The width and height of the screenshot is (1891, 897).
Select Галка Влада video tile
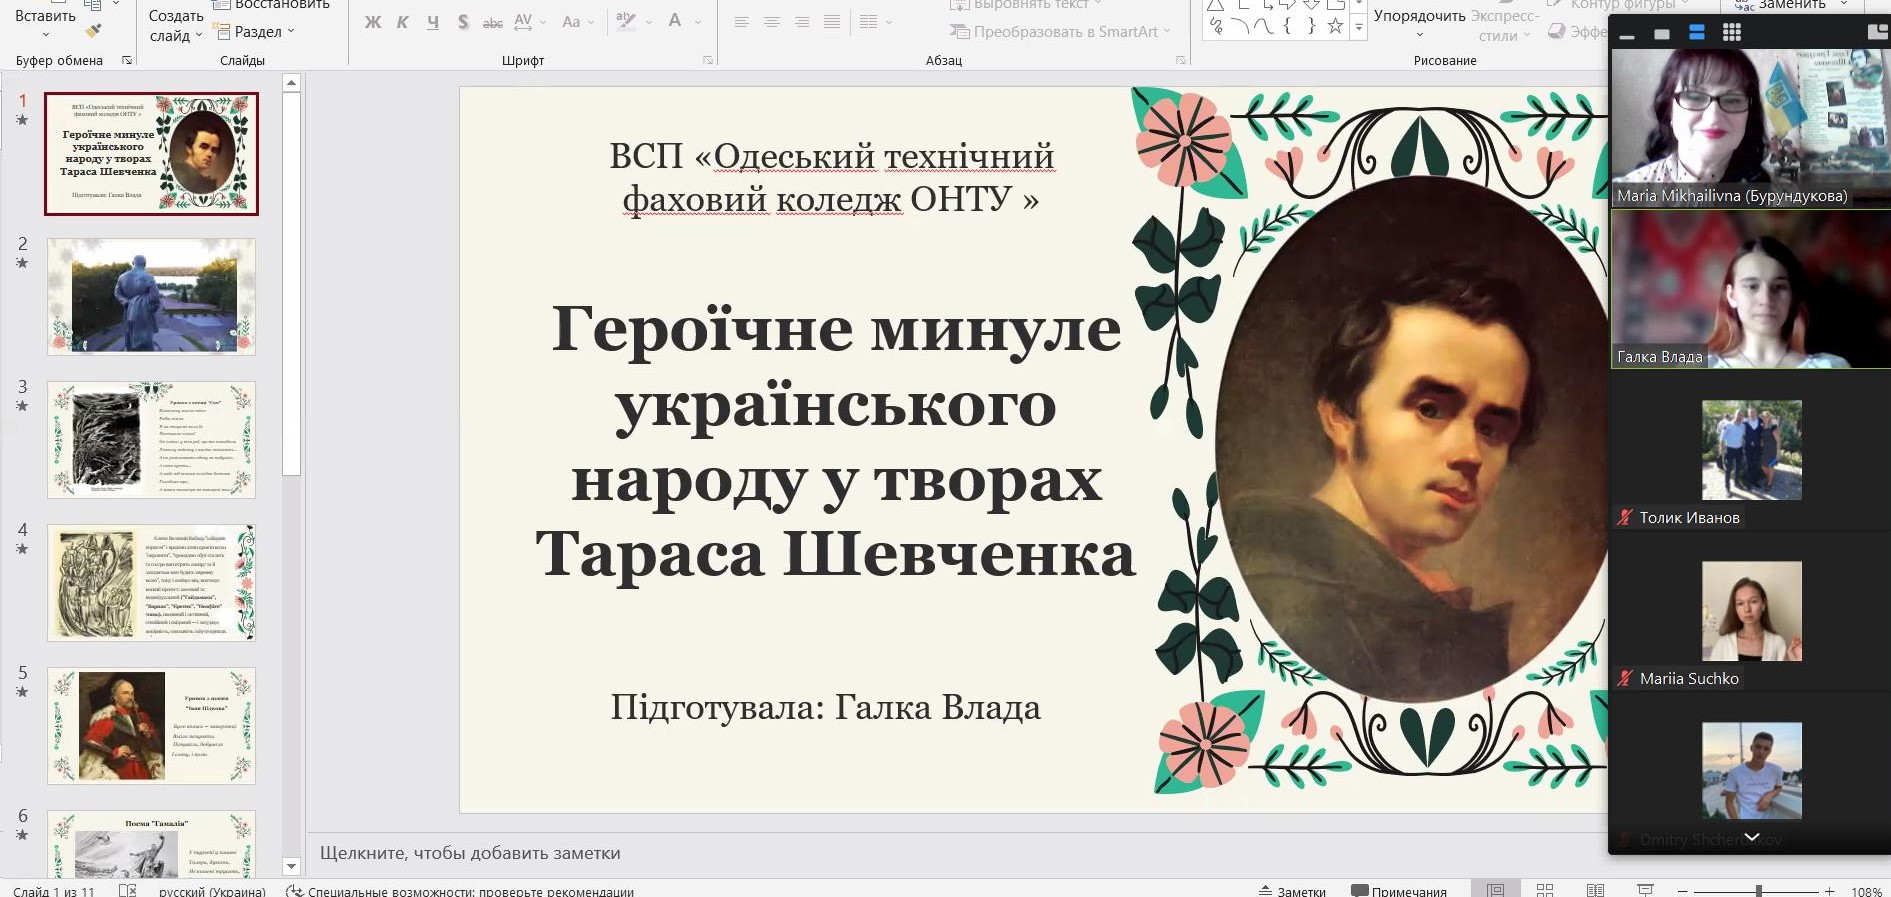(x=1751, y=289)
